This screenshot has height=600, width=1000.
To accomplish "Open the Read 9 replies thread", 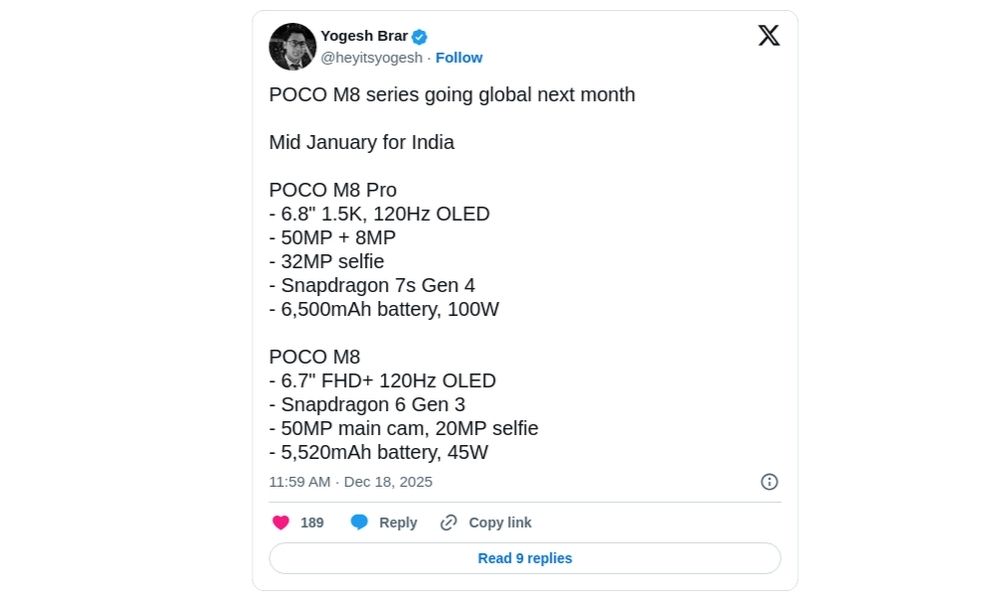I will coord(524,558).
